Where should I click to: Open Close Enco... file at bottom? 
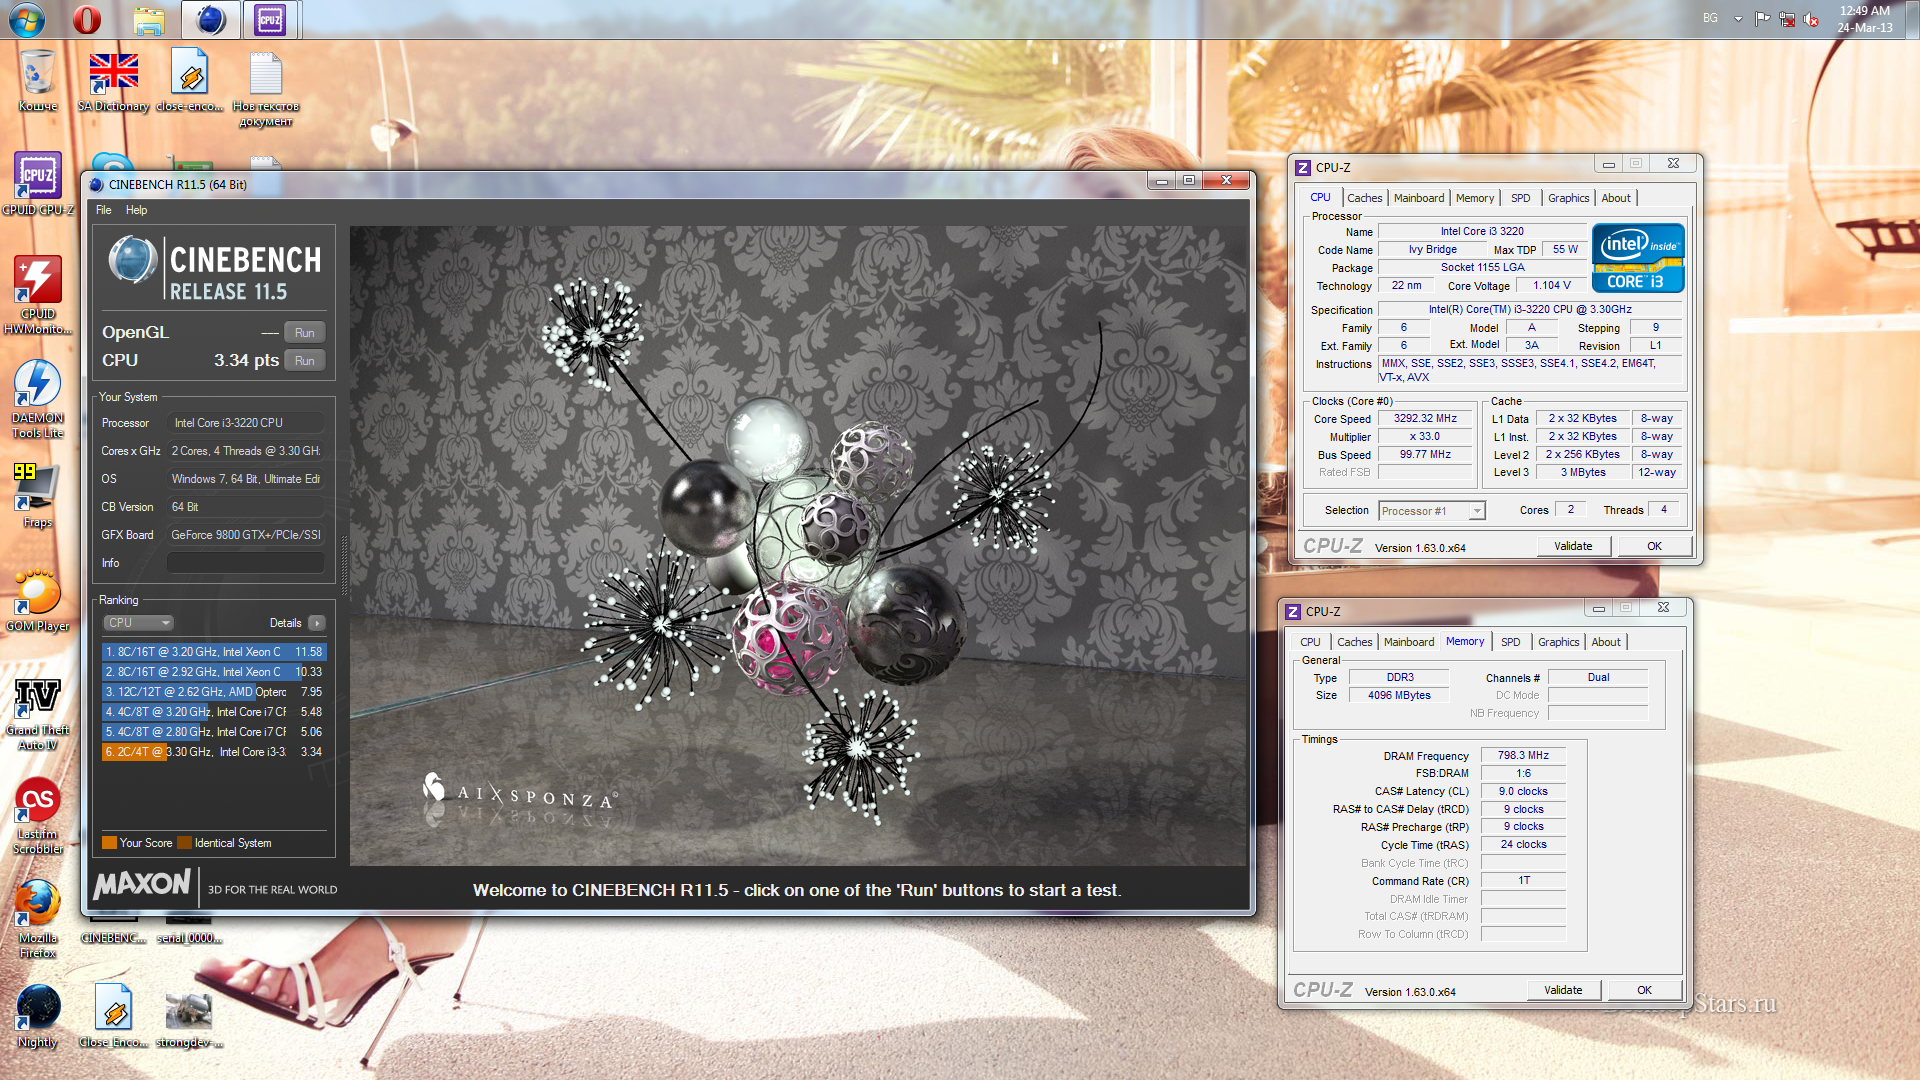coord(113,1016)
